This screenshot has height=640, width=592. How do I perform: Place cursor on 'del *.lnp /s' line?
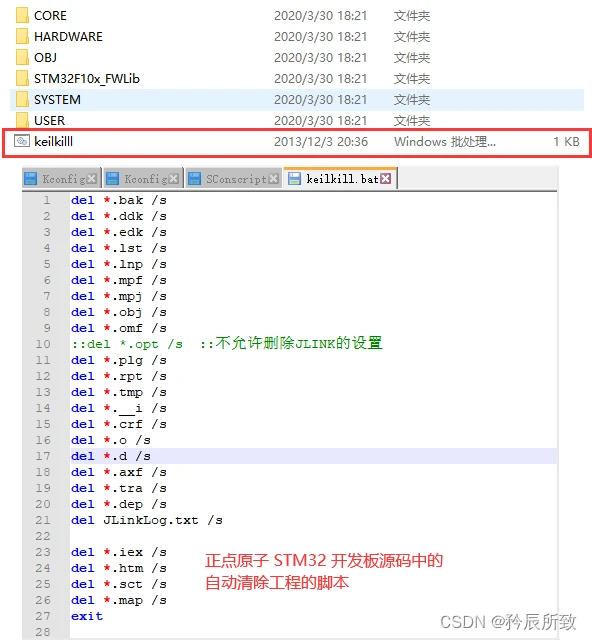(x=119, y=264)
